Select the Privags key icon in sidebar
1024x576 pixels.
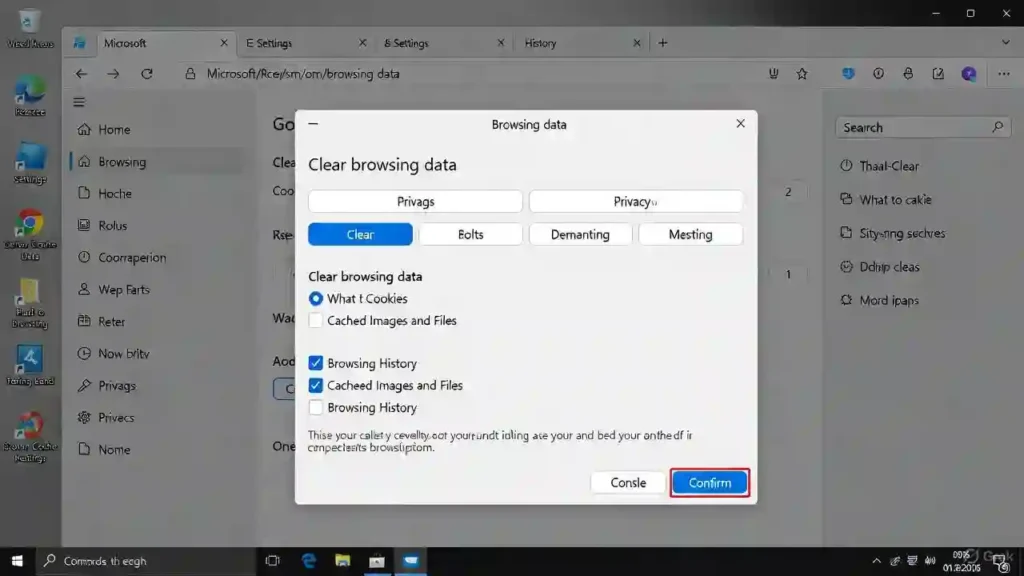(x=85, y=385)
